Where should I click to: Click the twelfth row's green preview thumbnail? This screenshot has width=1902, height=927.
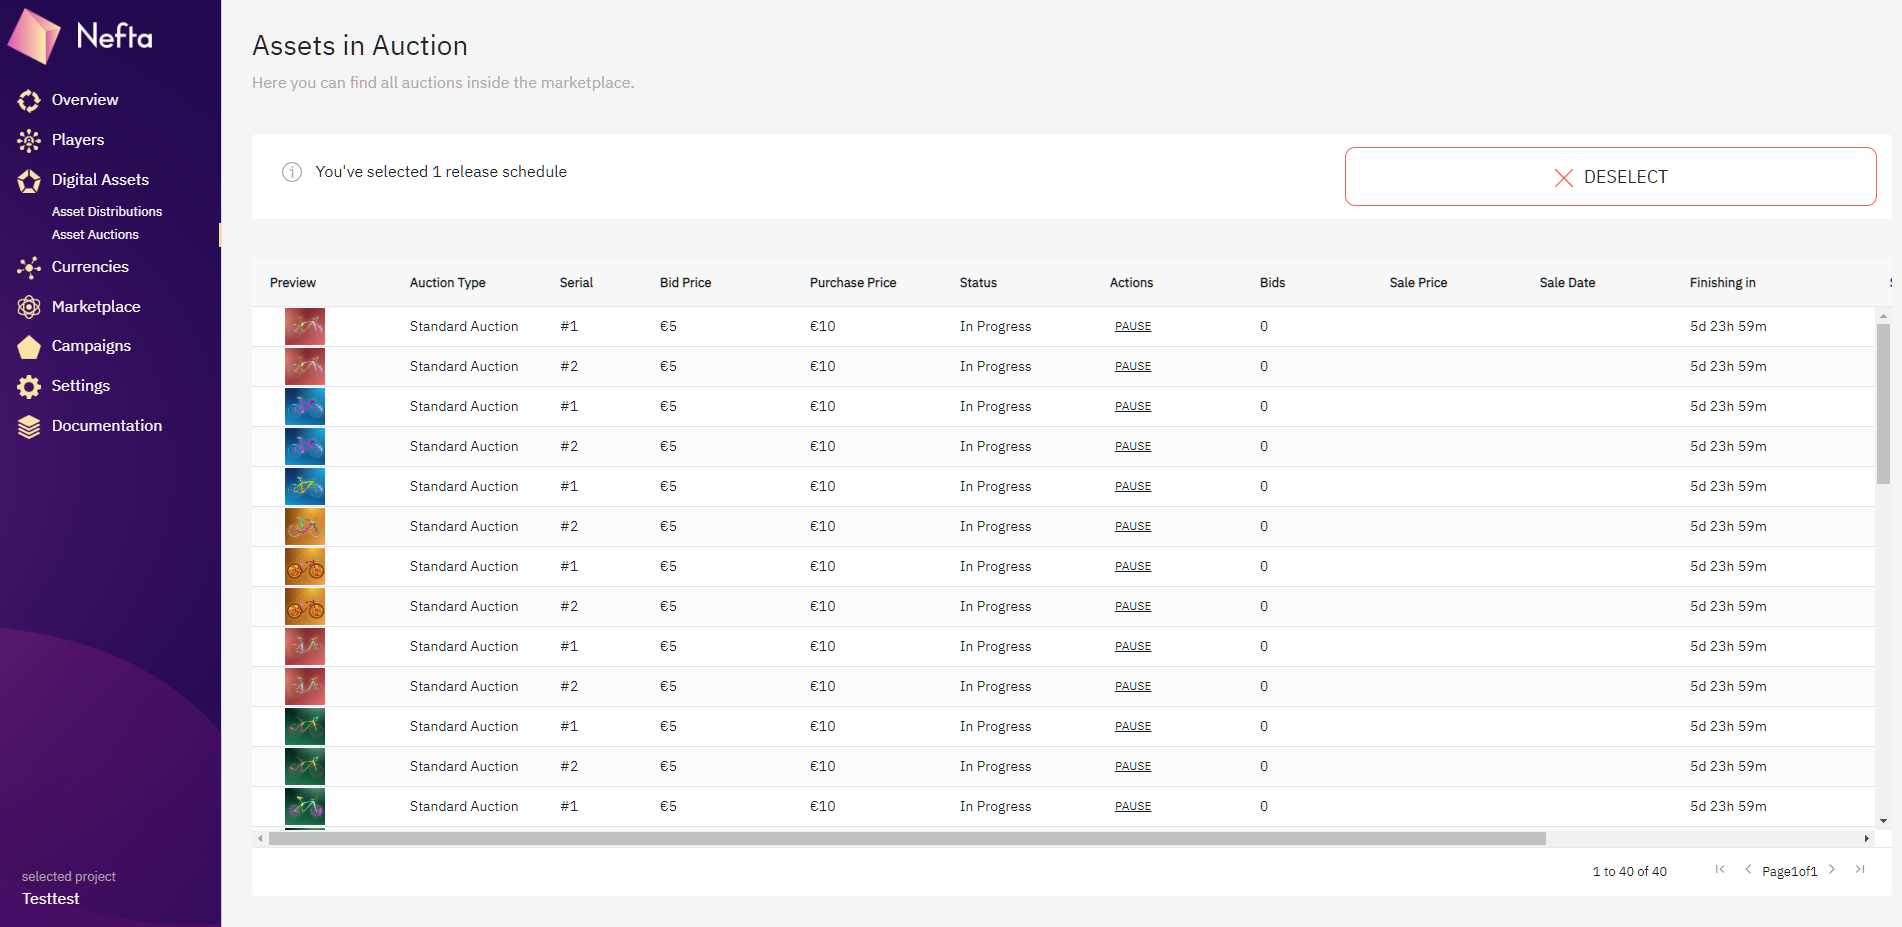coord(305,767)
